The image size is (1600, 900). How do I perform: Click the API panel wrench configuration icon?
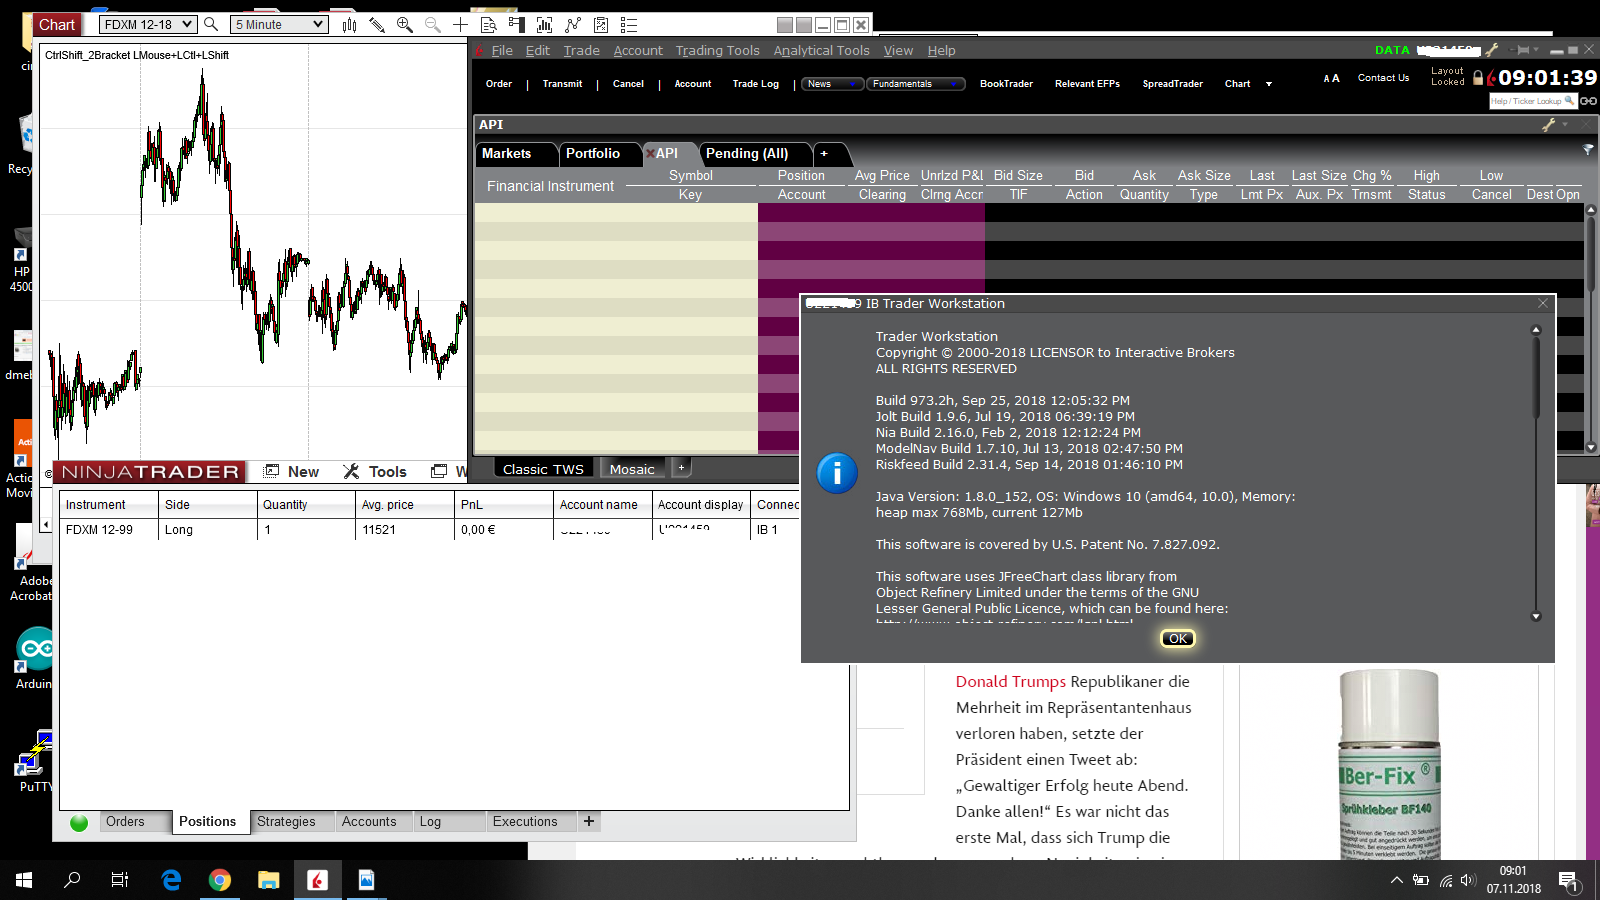(1549, 125)
